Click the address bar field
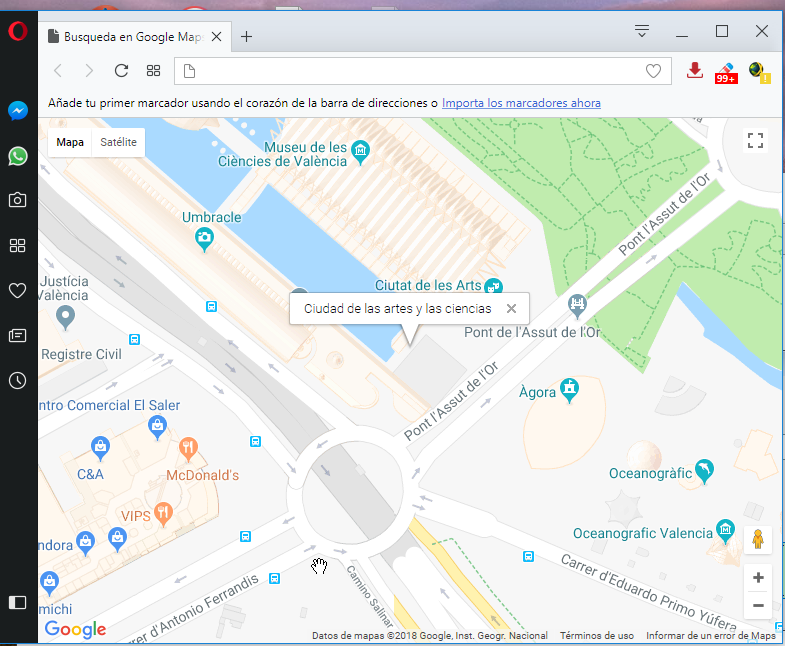 click(x=423, y=71)
